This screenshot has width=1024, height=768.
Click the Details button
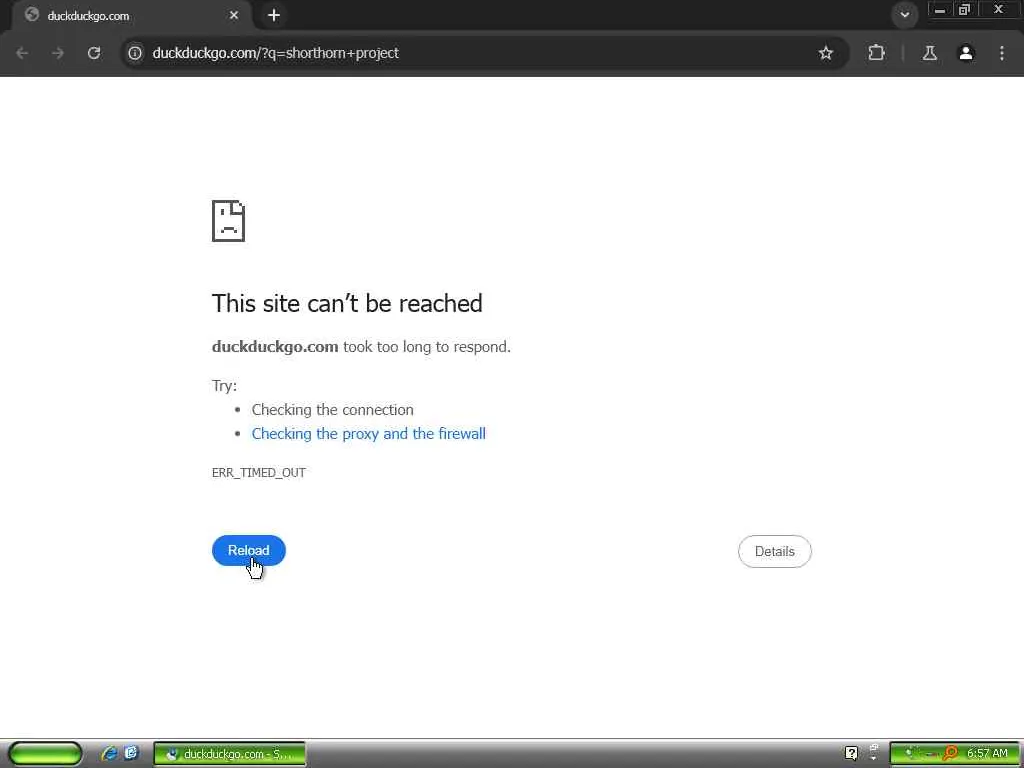775,551
